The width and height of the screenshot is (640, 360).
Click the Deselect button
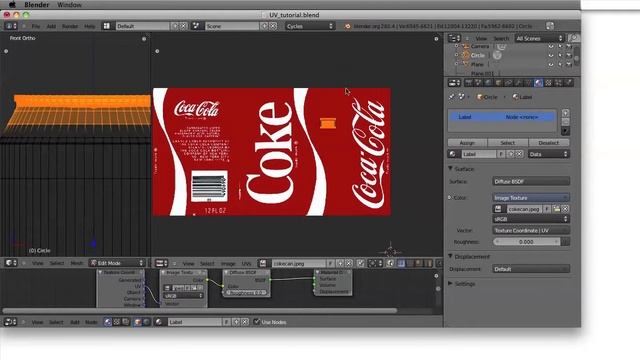click(x=549, y=143)
